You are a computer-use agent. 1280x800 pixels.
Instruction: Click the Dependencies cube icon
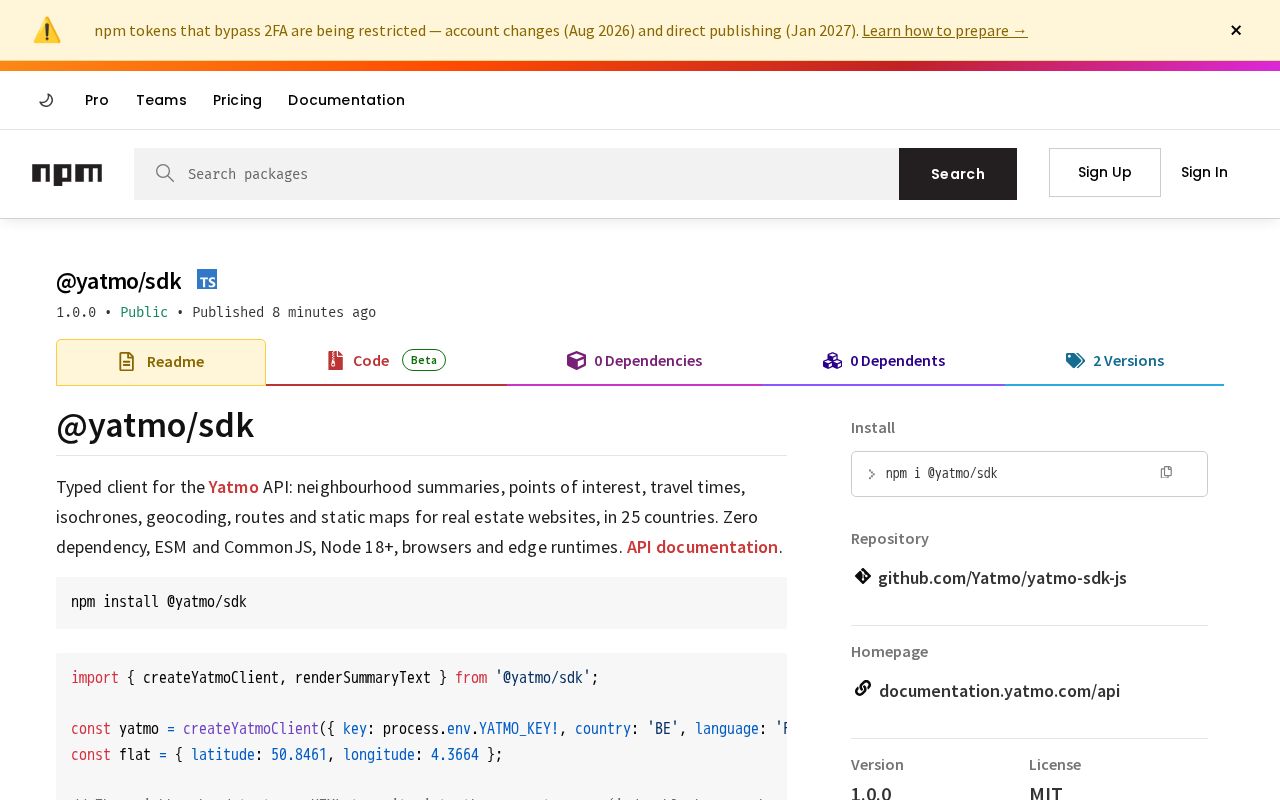576,361
